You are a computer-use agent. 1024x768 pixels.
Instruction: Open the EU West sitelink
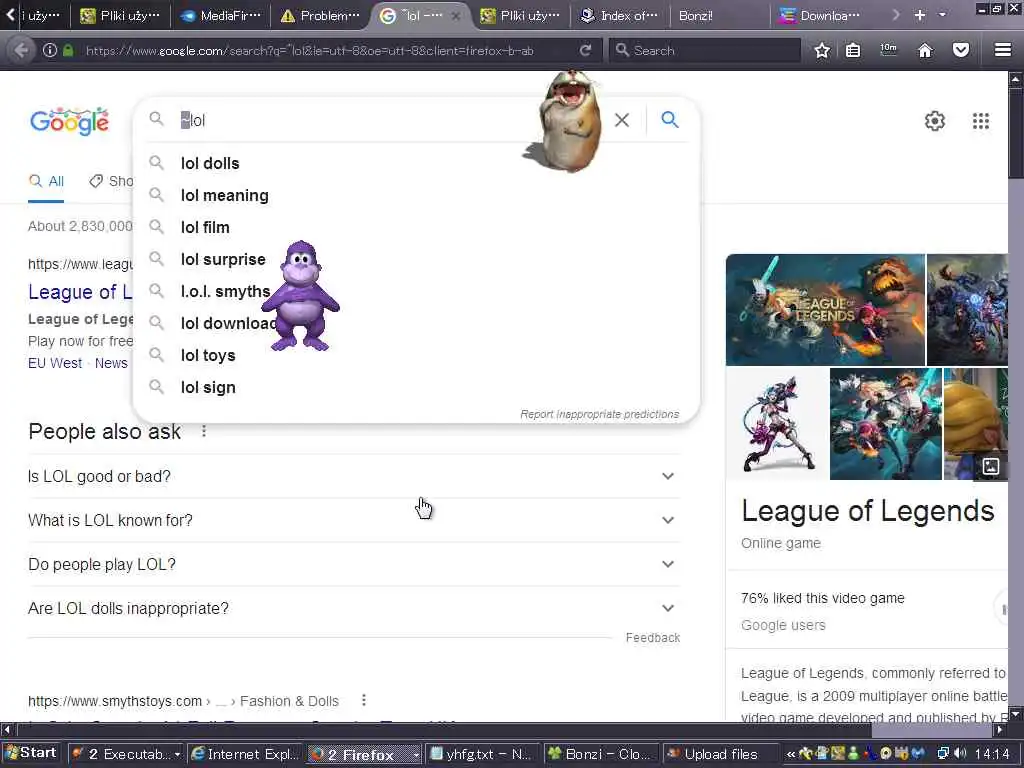[55, 363]
